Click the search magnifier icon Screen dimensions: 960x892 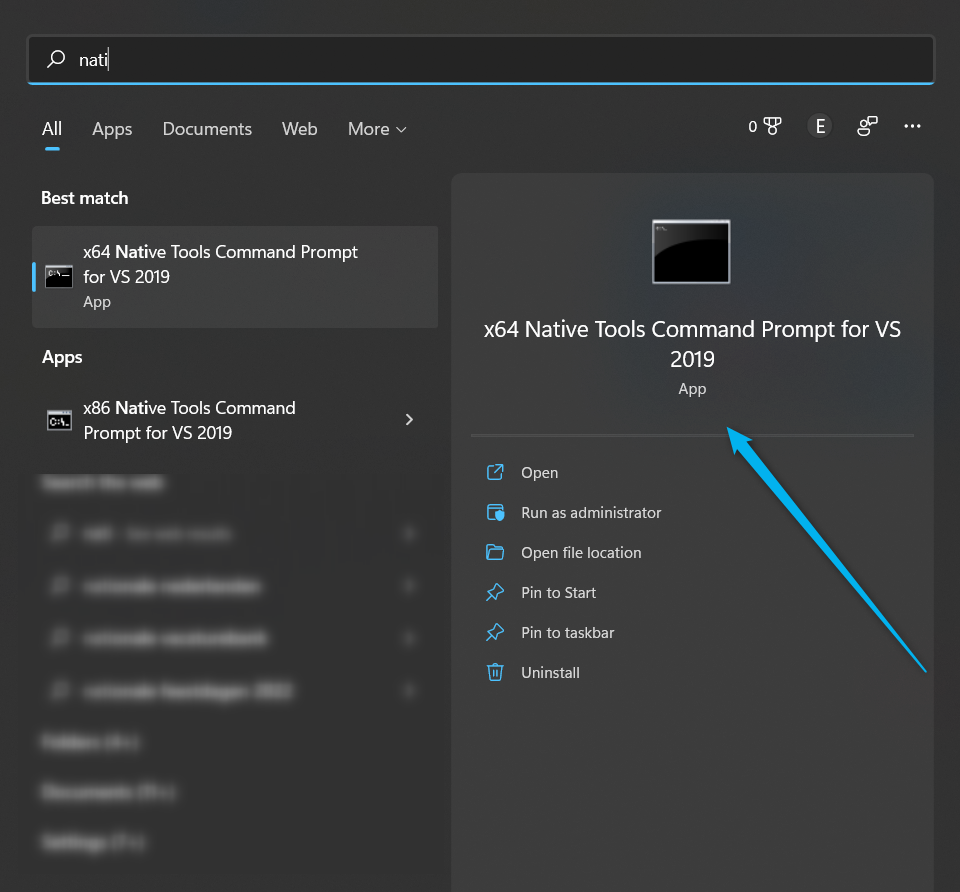56,59
